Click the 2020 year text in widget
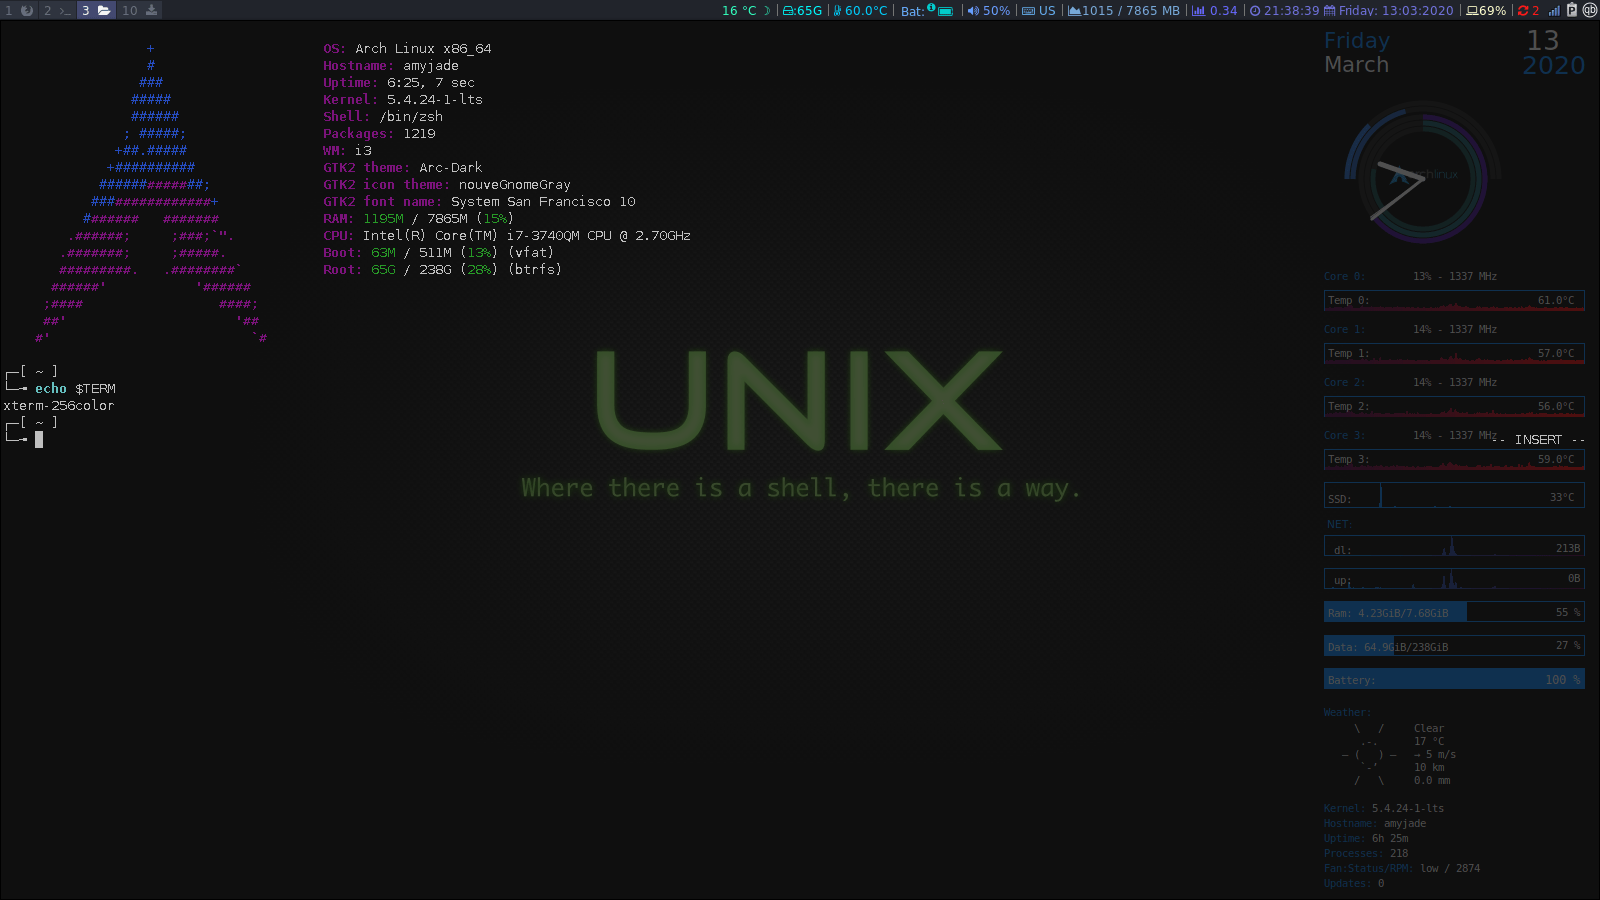 click(x=1553, y=65)
